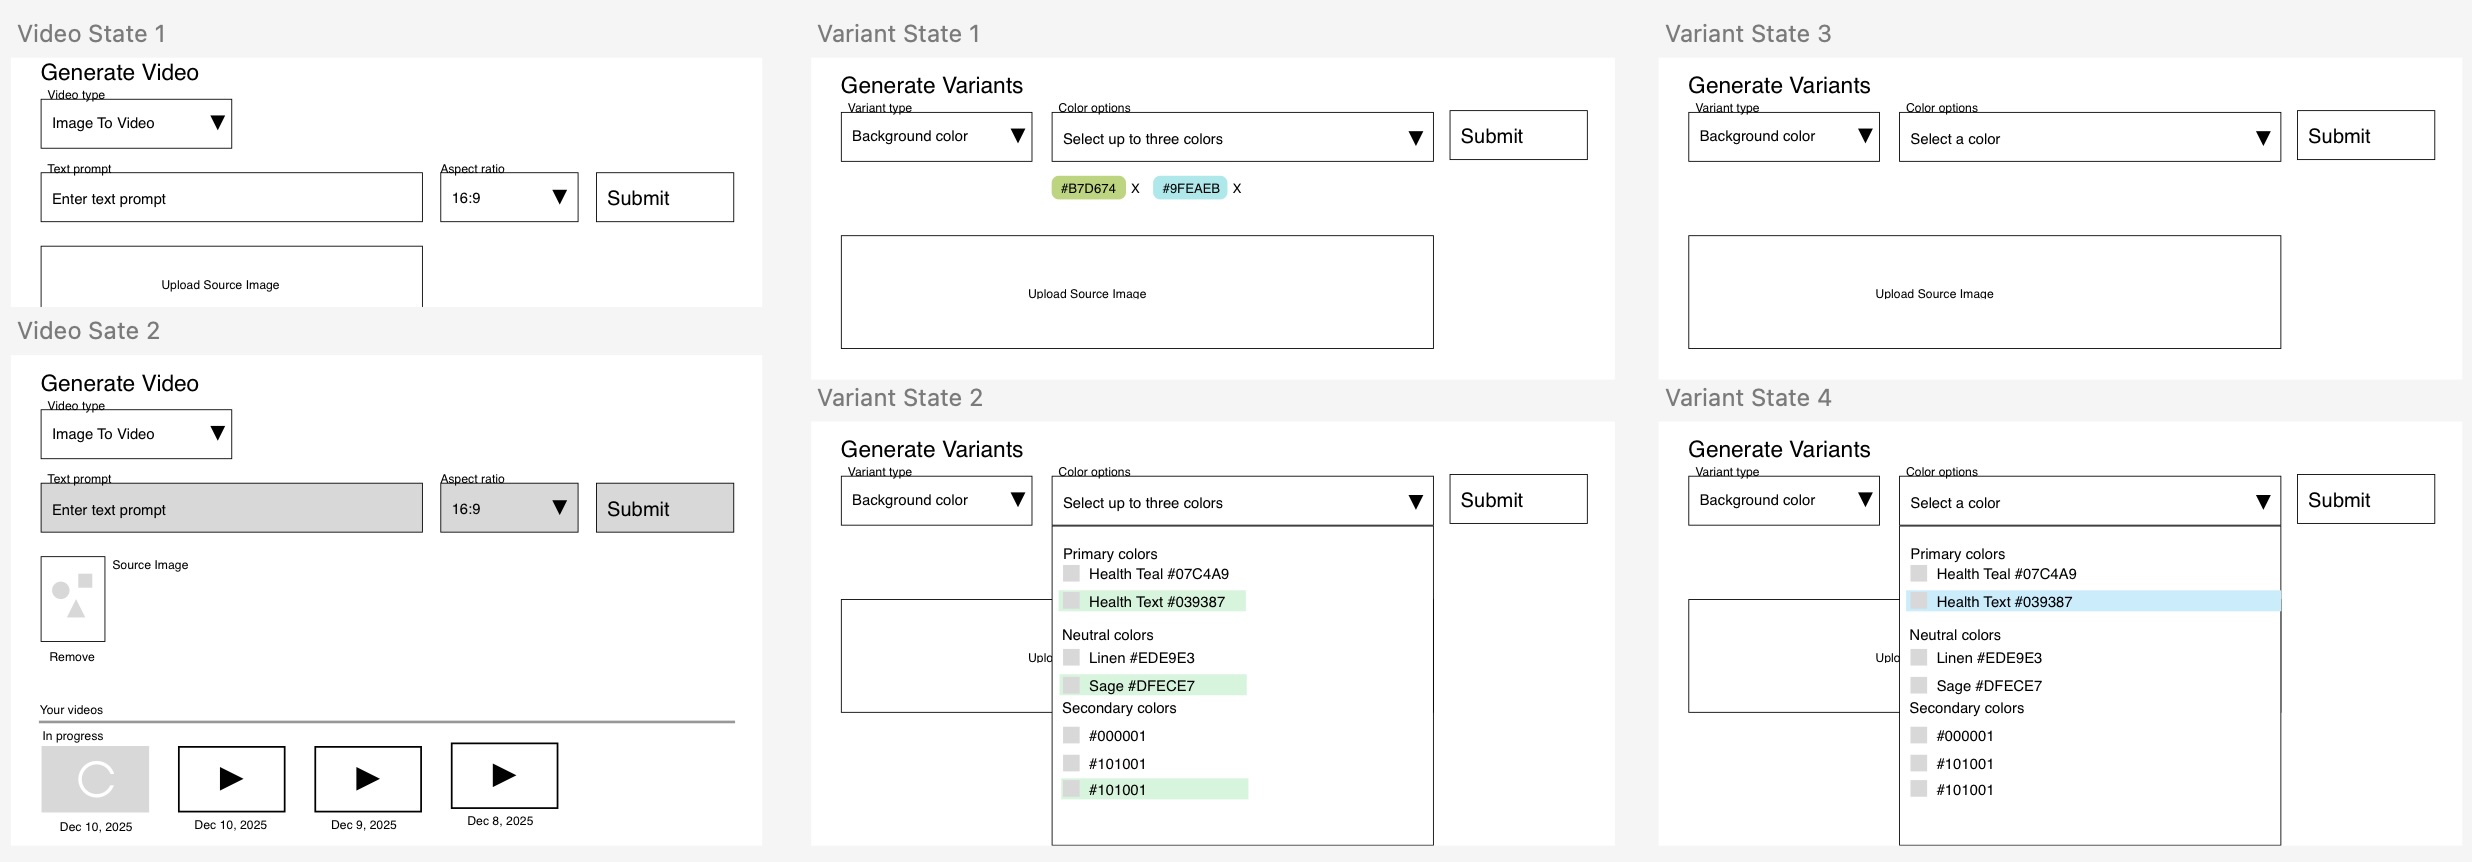Viewport: 2472px width, 862px height.
Task: Play the Dec 8, 2025 video
Action: pyautogui.click(x=504, y=775)
